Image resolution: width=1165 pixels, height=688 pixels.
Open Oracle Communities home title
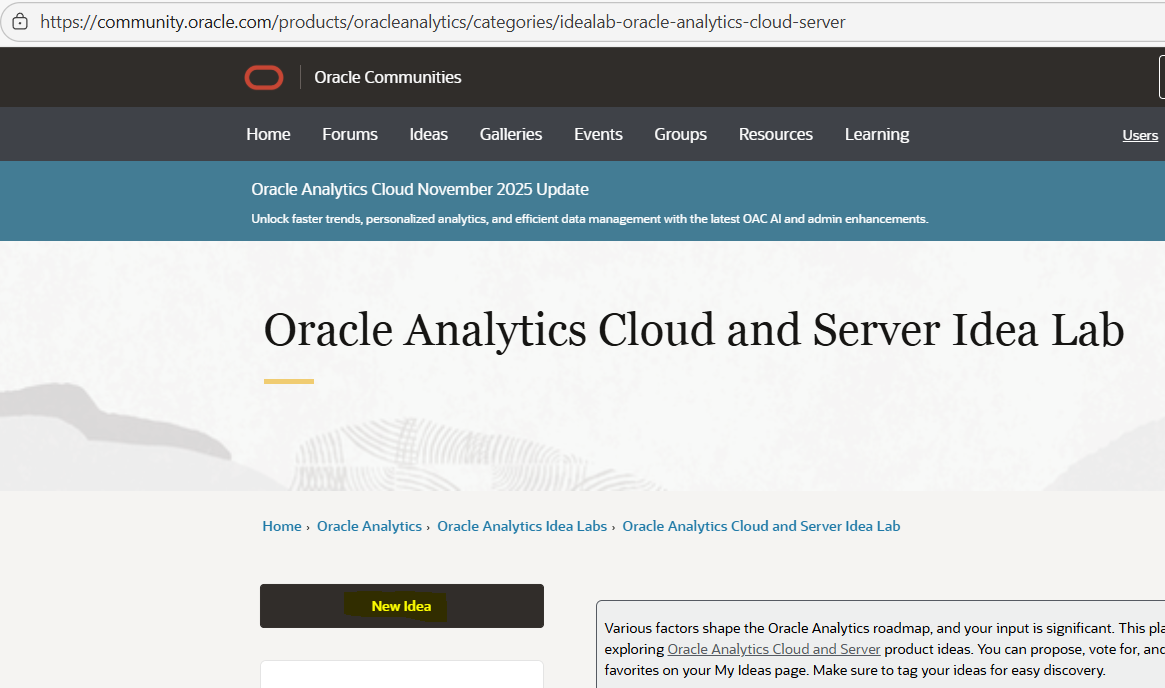[x=387, y=77]
